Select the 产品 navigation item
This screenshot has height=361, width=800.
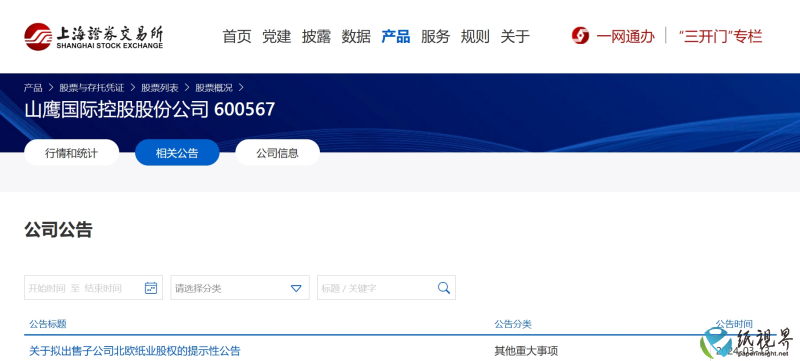click(x=396, y=37)
